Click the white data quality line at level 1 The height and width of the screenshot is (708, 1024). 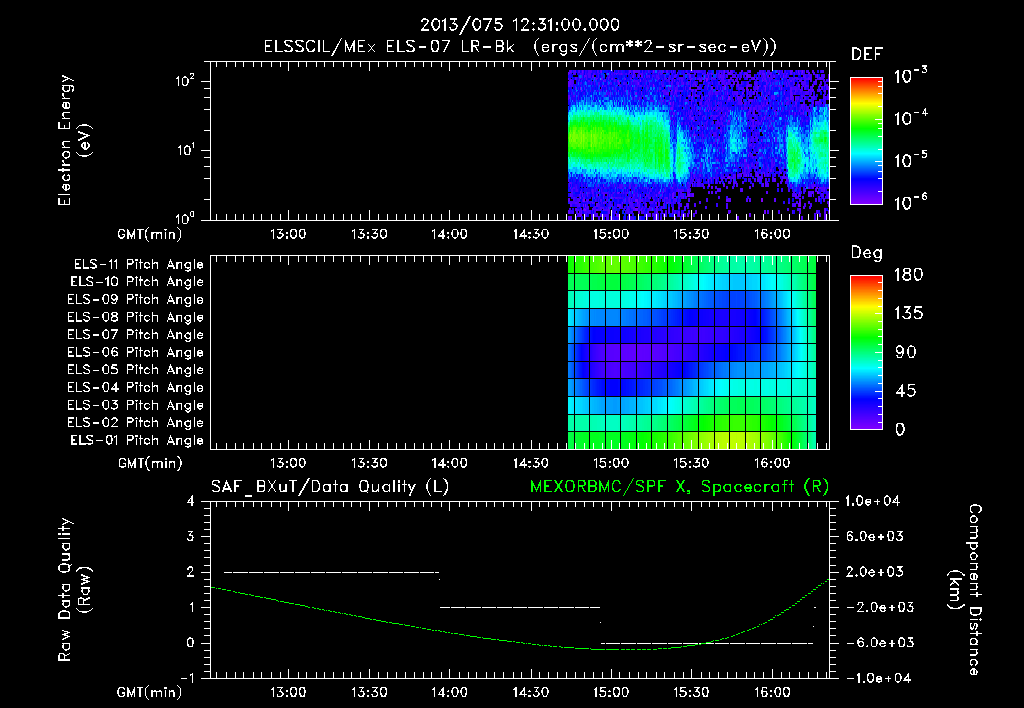520,607
